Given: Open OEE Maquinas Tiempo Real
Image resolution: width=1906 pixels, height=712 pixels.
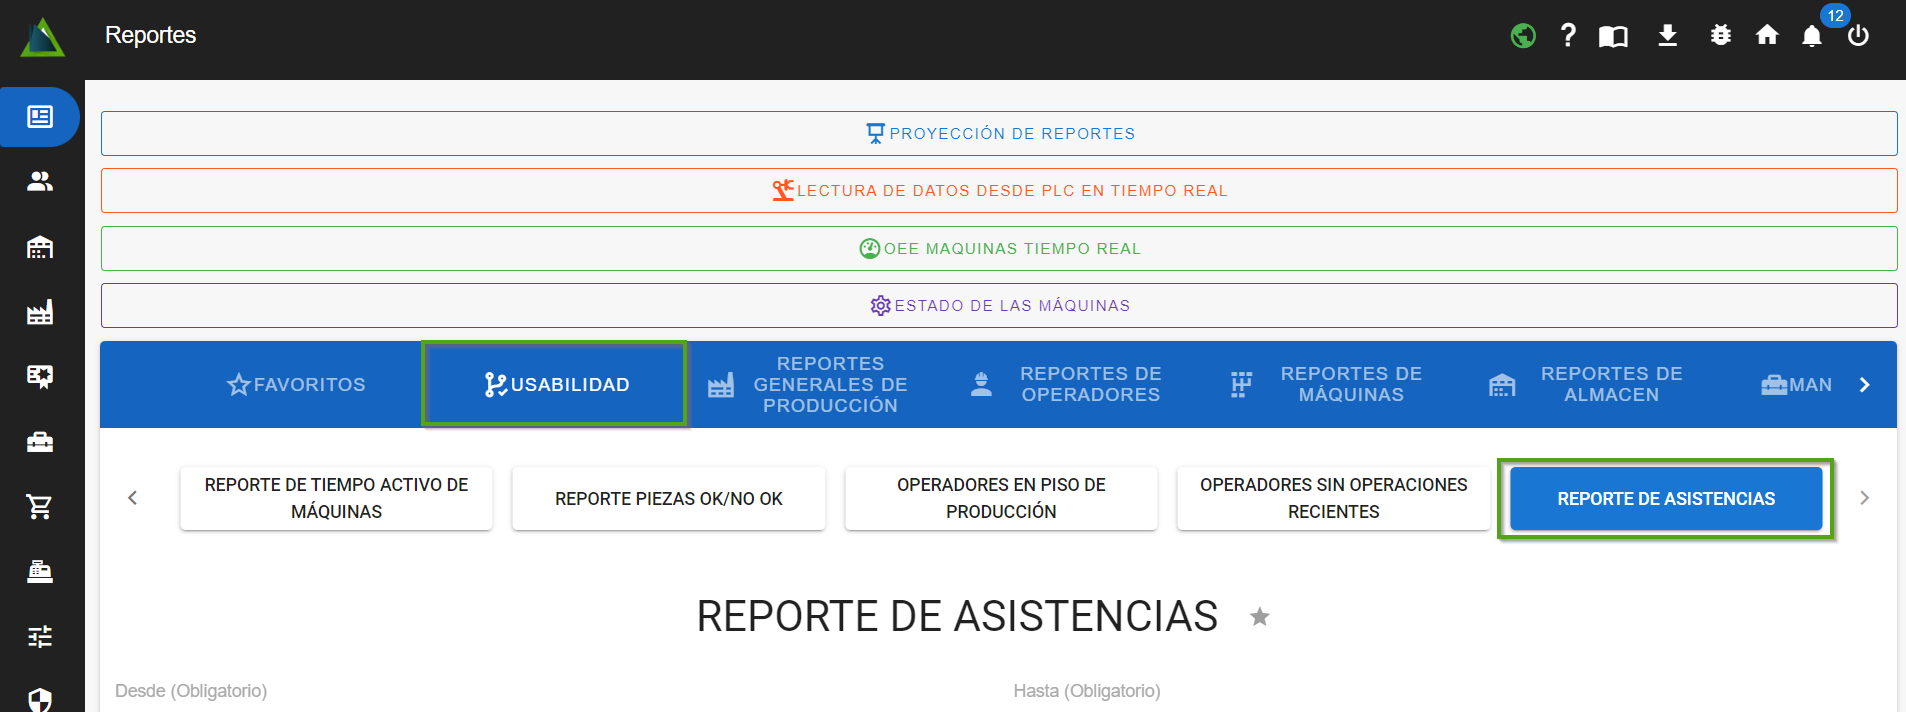Looking at the screenshot, I should (x=998, y=249).
